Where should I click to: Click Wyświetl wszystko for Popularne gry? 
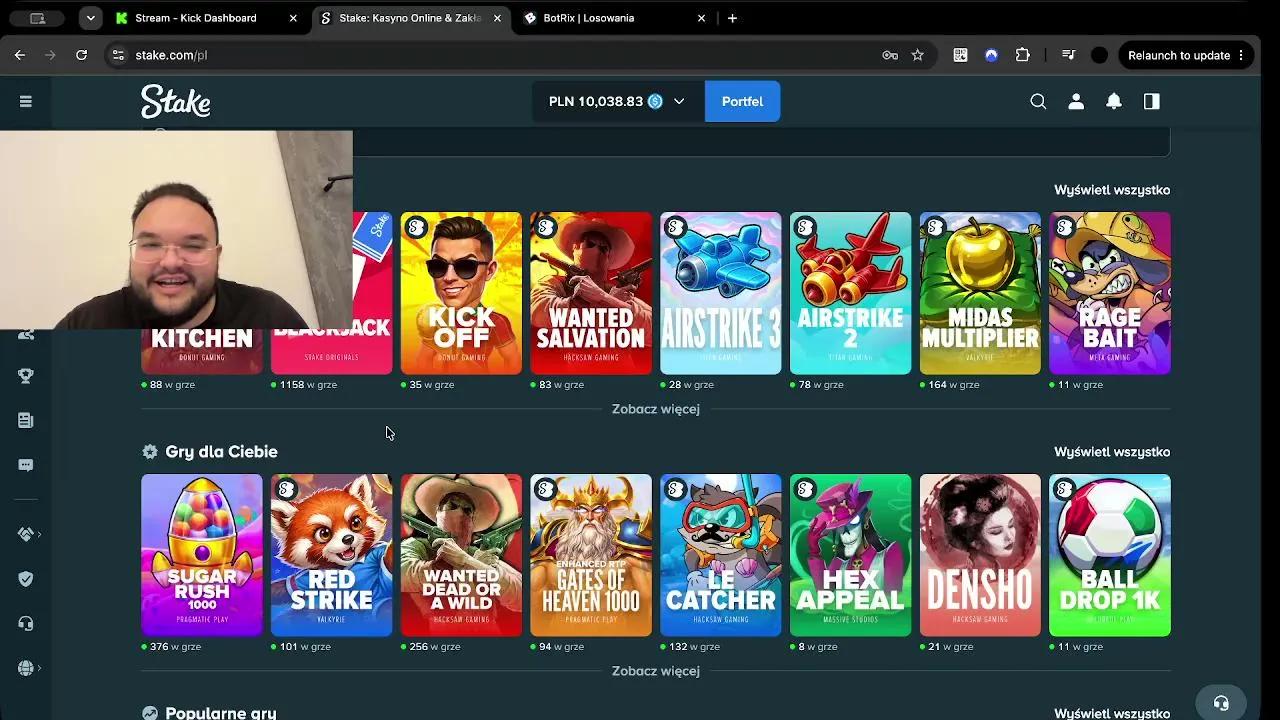point(1112,713)
